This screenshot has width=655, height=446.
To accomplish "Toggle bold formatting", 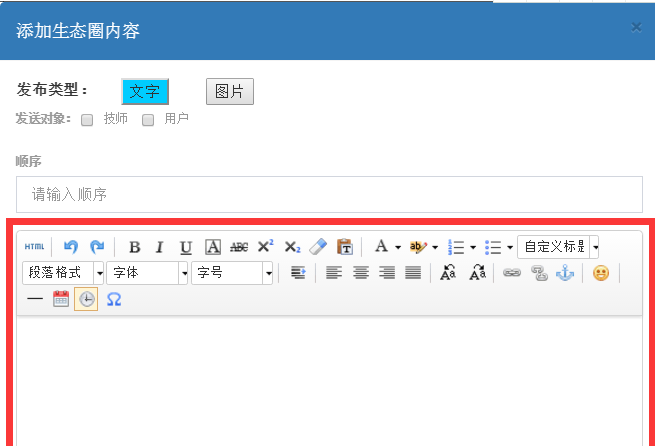I will coord(134,247).
